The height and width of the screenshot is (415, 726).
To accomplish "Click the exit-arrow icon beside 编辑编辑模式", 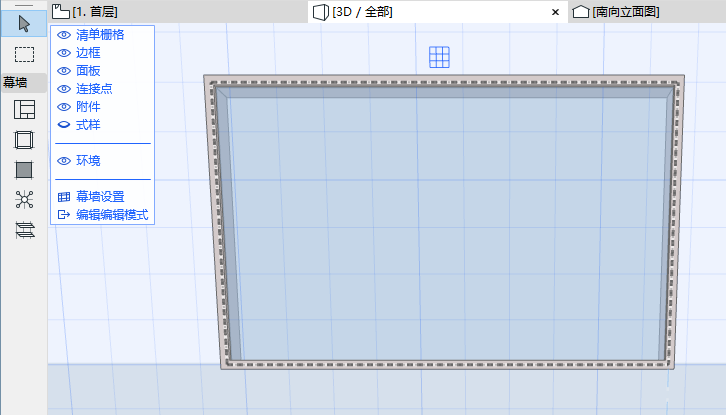I will tap(63, 215).
